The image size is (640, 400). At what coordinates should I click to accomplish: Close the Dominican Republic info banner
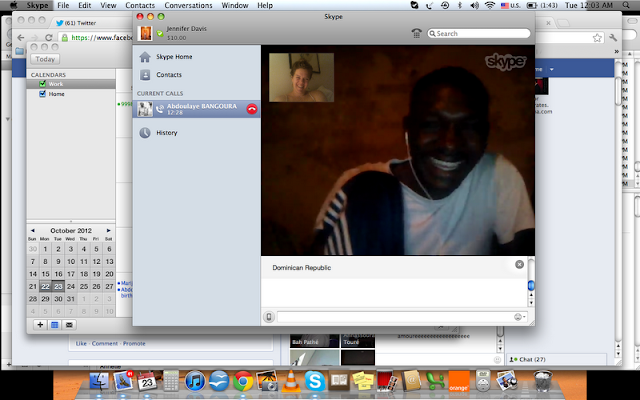pyautogui.click(x=519, y=264)
